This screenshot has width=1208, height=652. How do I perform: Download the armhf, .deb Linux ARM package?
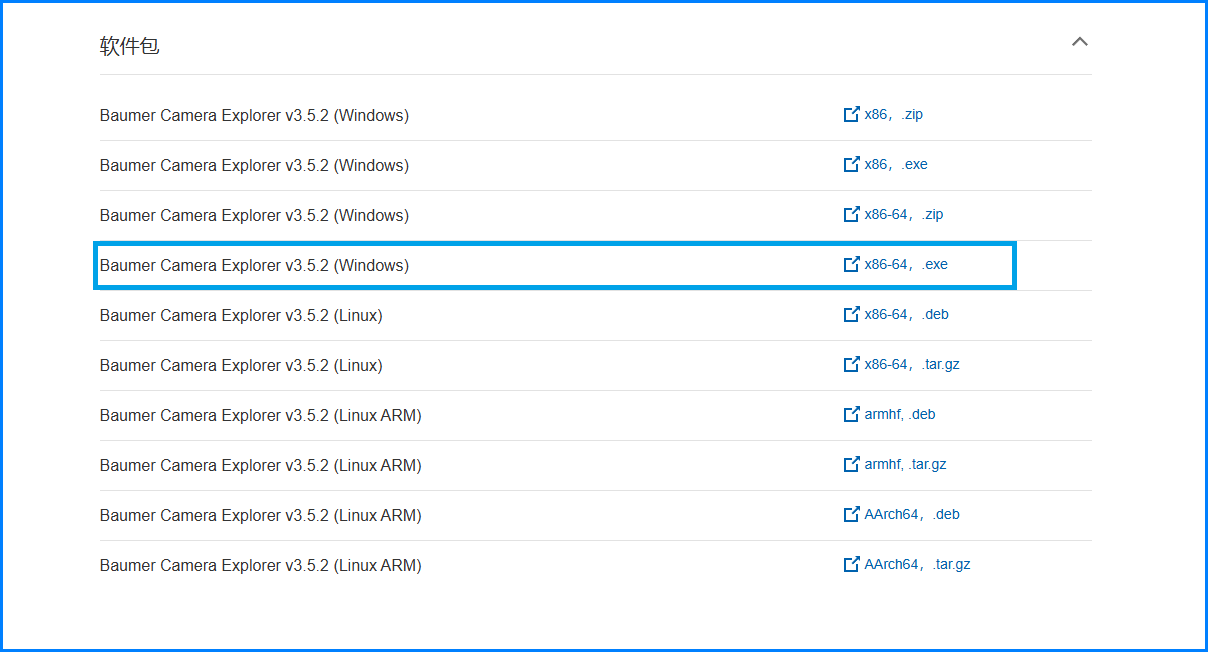[x=900, y=414]
